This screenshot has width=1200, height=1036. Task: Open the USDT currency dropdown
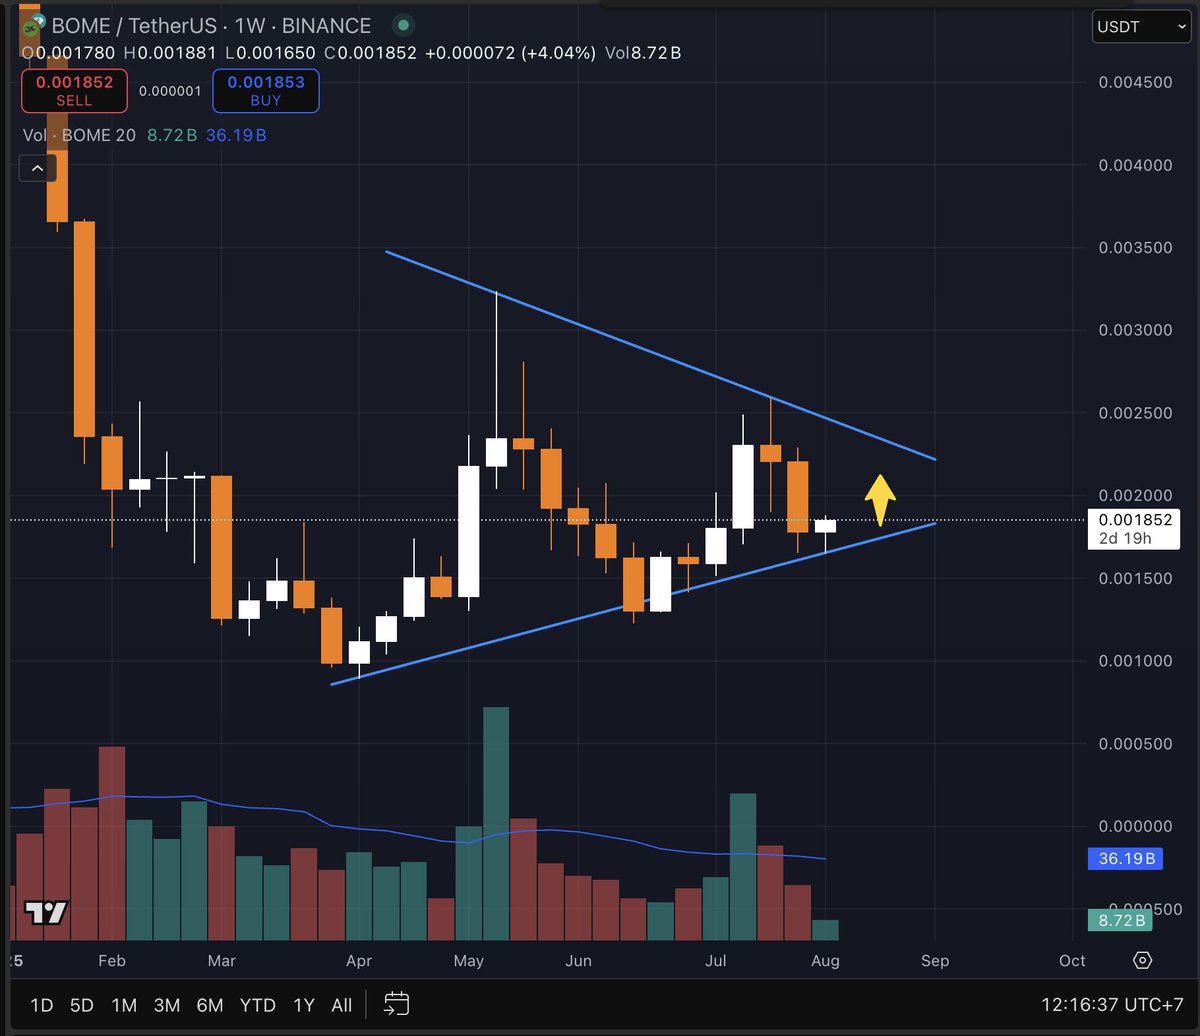pyautogui.click(x=1140, y=27)
